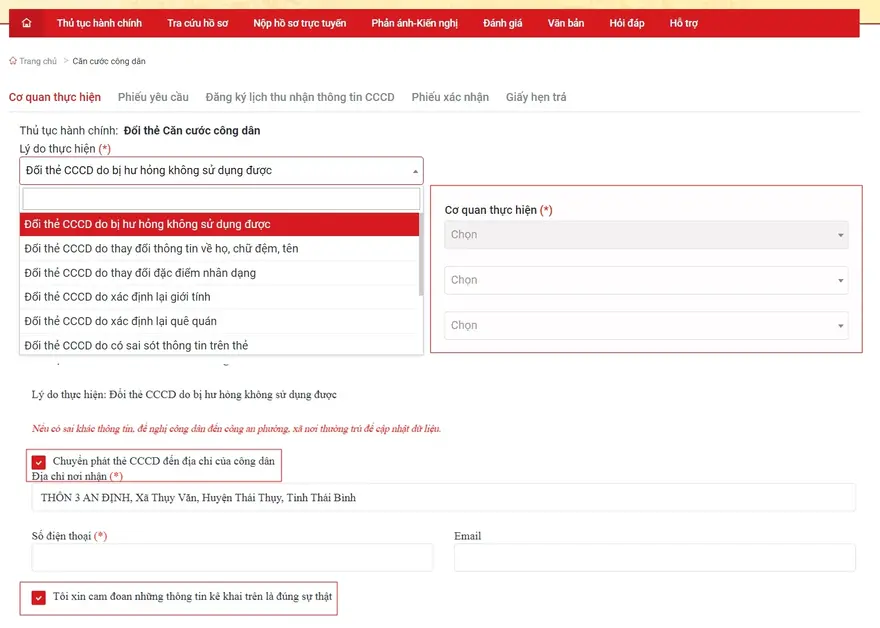
Task: Expand the second Chọn dropdown under Cơ quan thực hiện
Action: tap(647, 280)
